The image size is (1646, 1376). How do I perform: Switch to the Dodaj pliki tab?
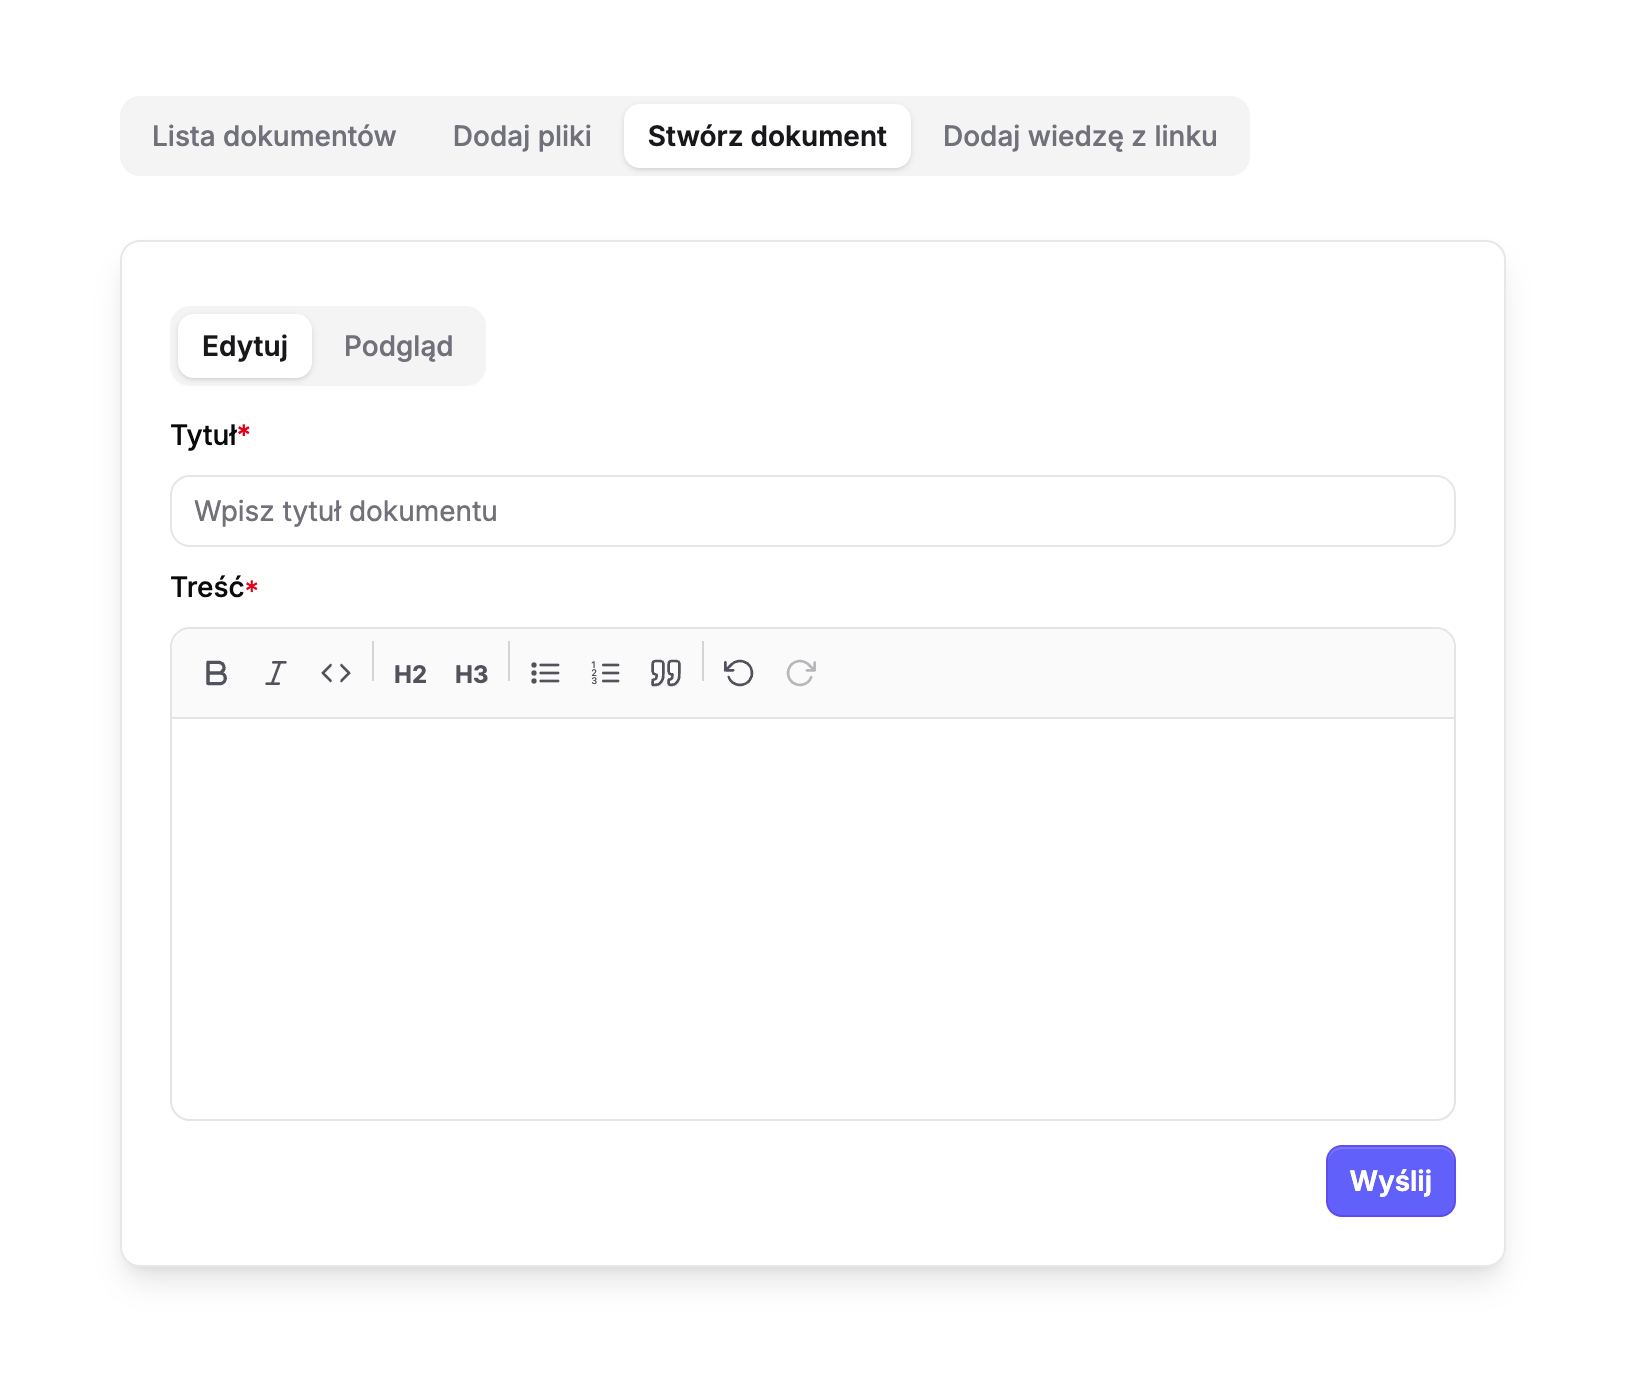(x=522, y=136)
